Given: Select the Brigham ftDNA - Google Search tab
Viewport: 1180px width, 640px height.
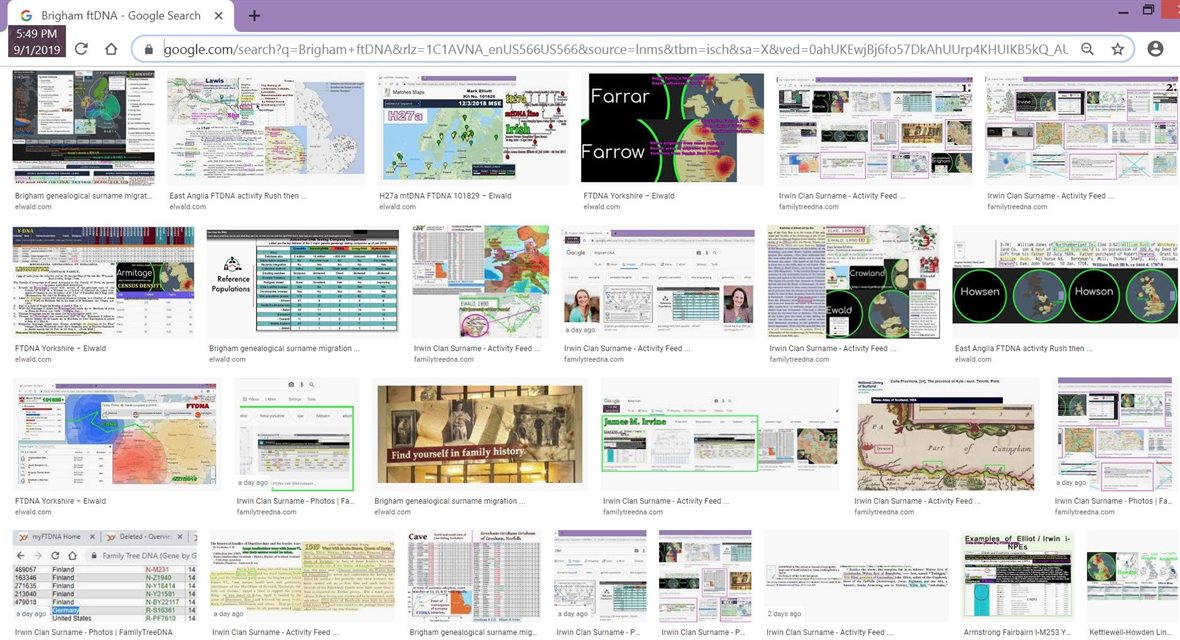Looking at the screenshot, I should [x=120, y=16].
